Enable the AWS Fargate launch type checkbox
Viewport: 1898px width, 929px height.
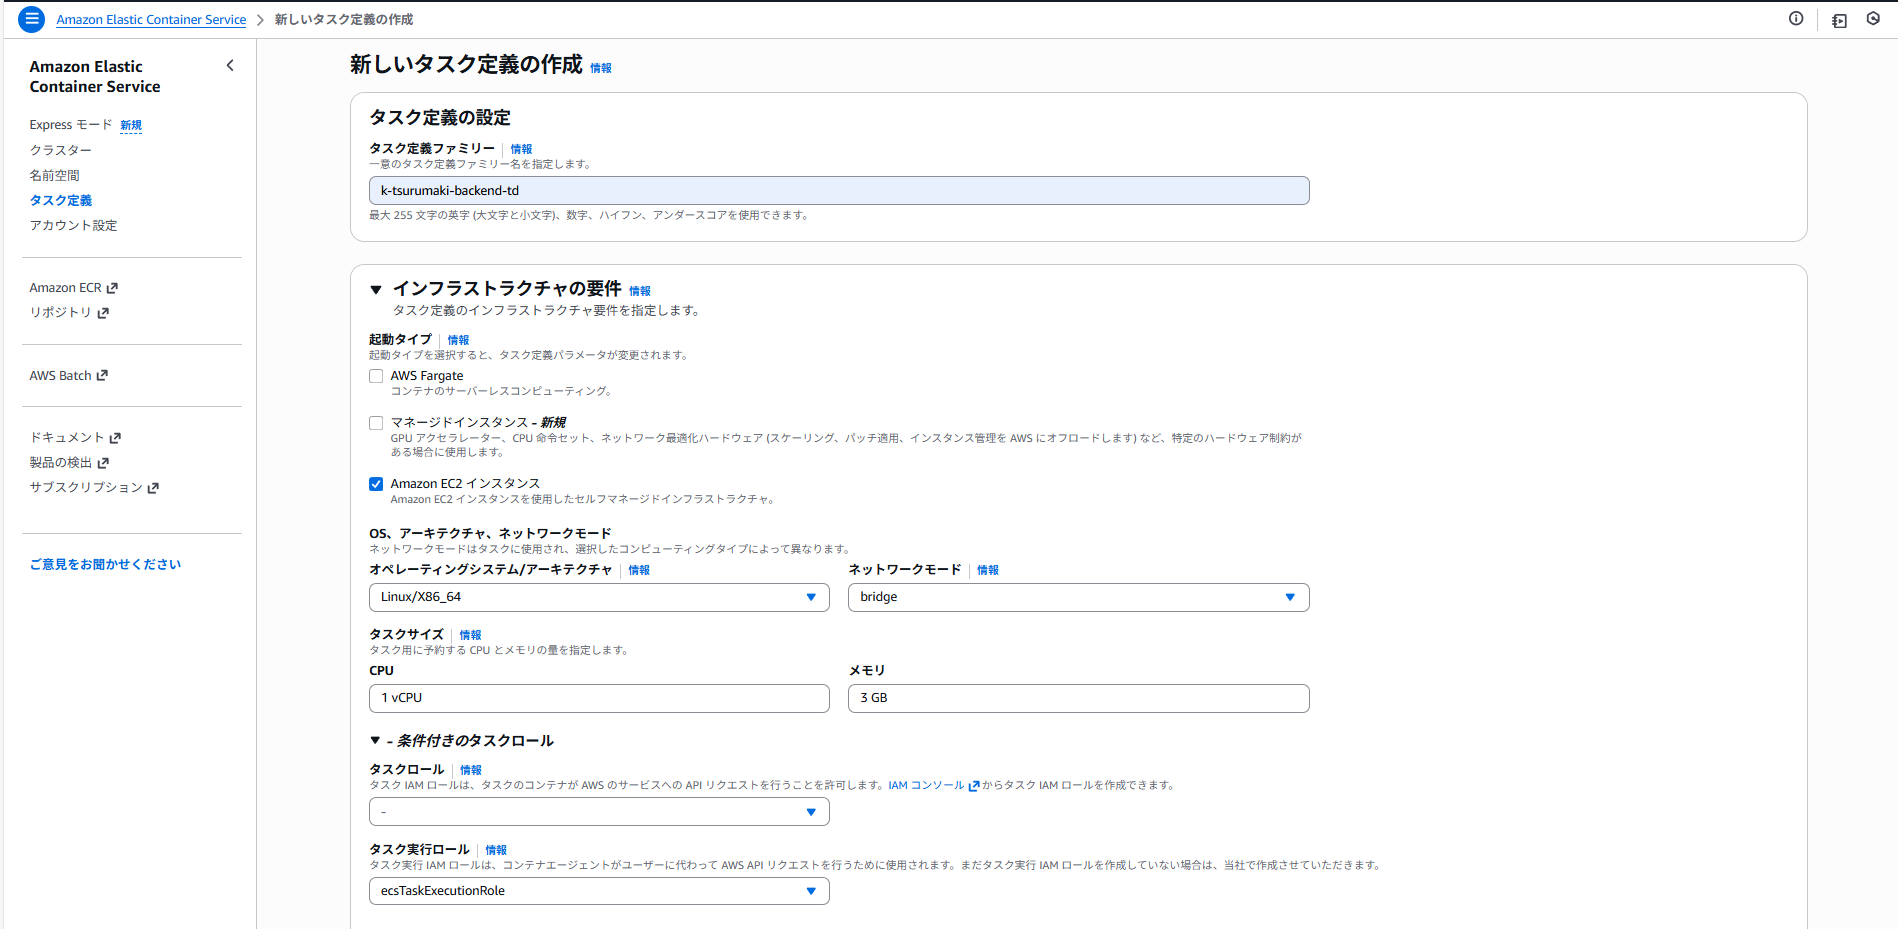[x=376, y=376]
